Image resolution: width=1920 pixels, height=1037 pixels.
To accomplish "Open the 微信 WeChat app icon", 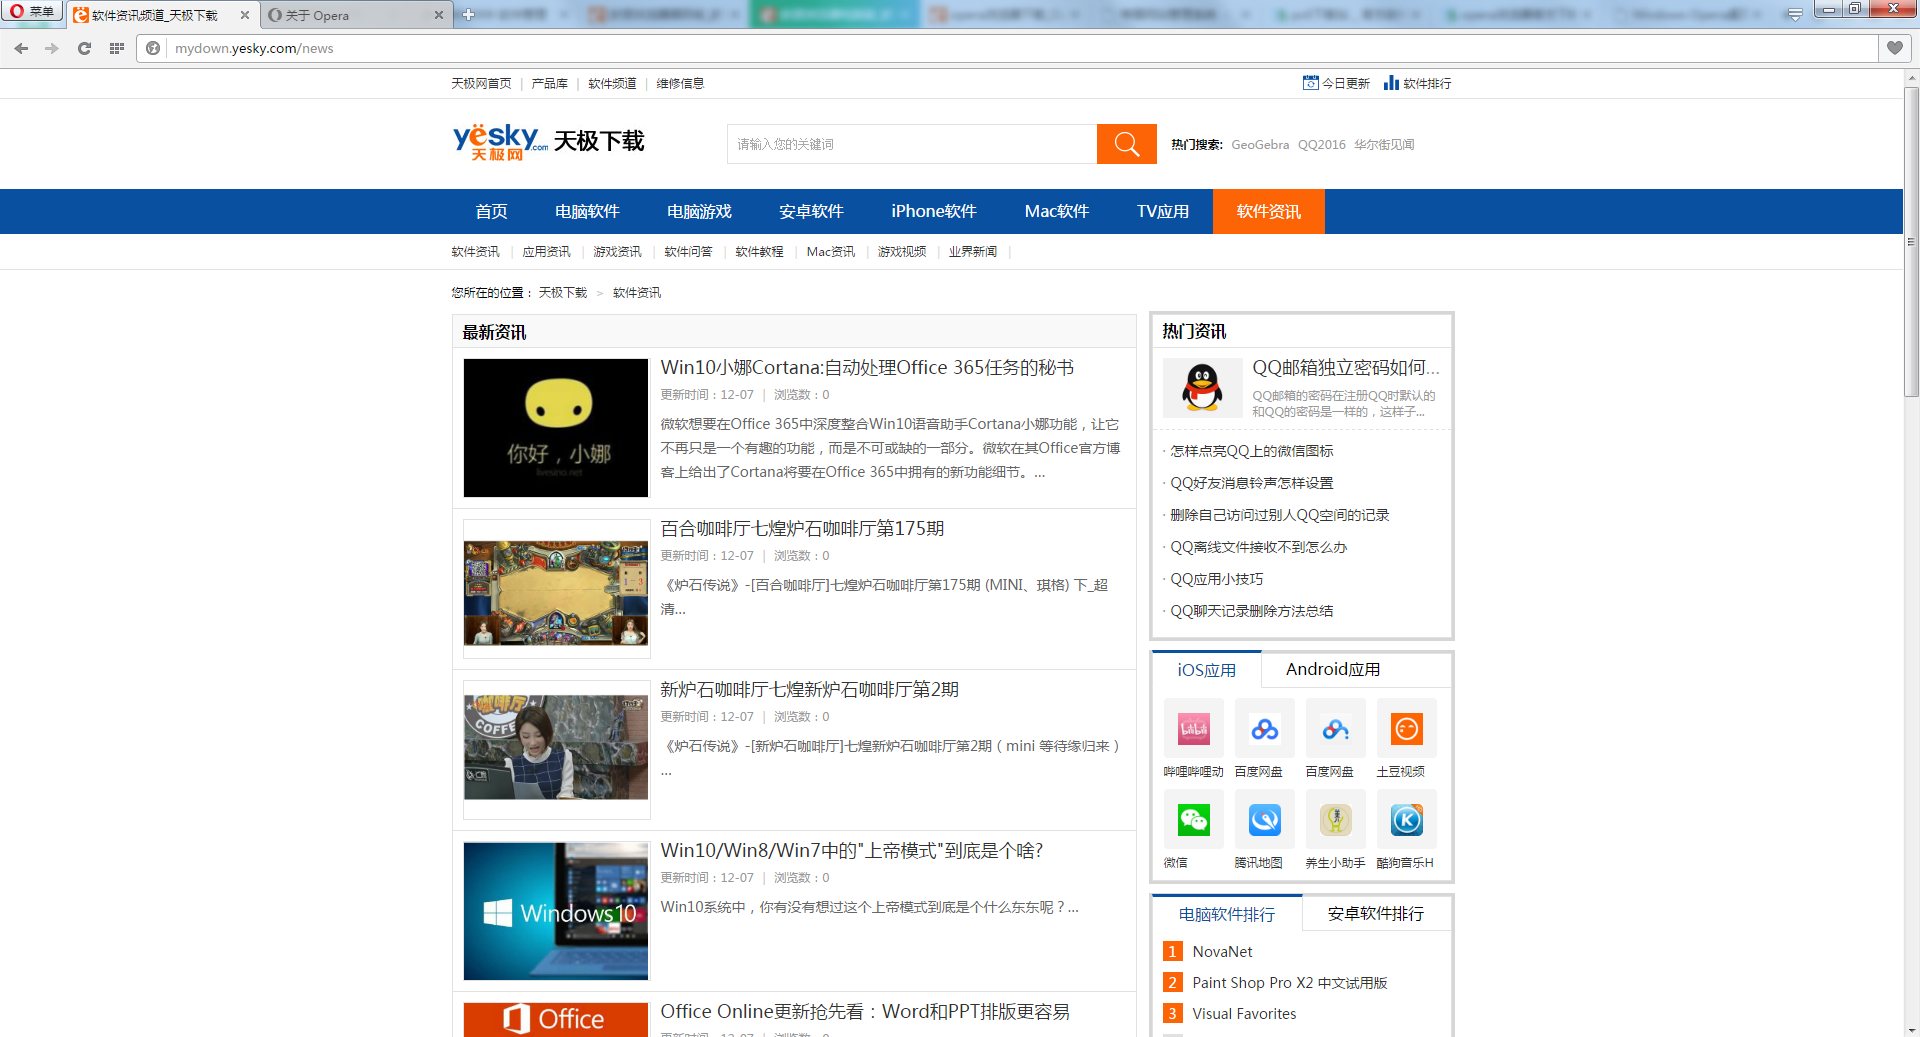I will [x=1193, y=820].
